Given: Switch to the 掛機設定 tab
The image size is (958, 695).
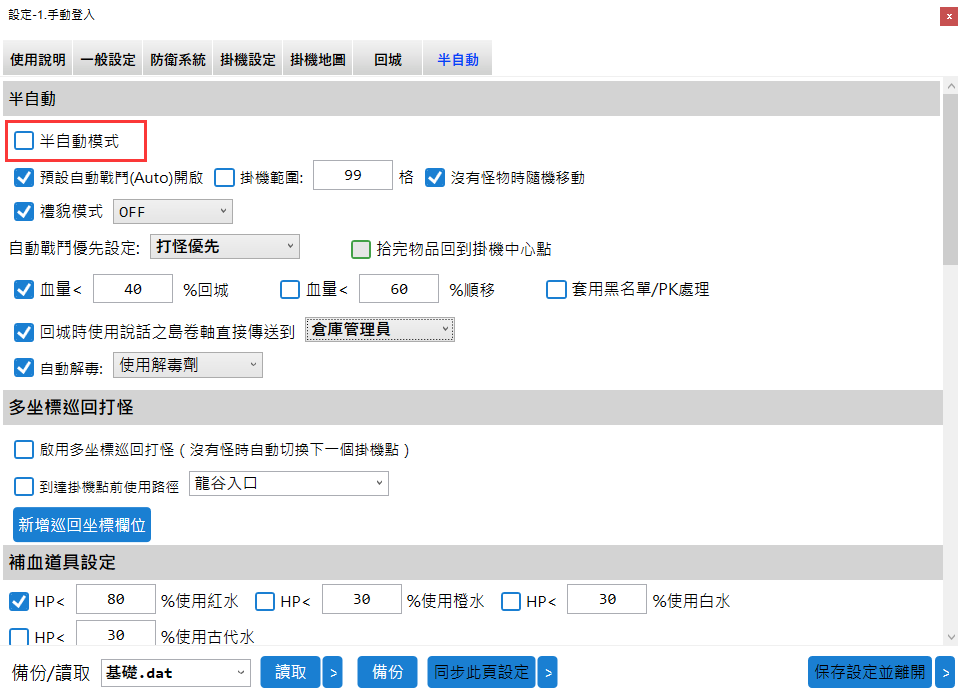Looking at the screenshot, I should (248, 60).
